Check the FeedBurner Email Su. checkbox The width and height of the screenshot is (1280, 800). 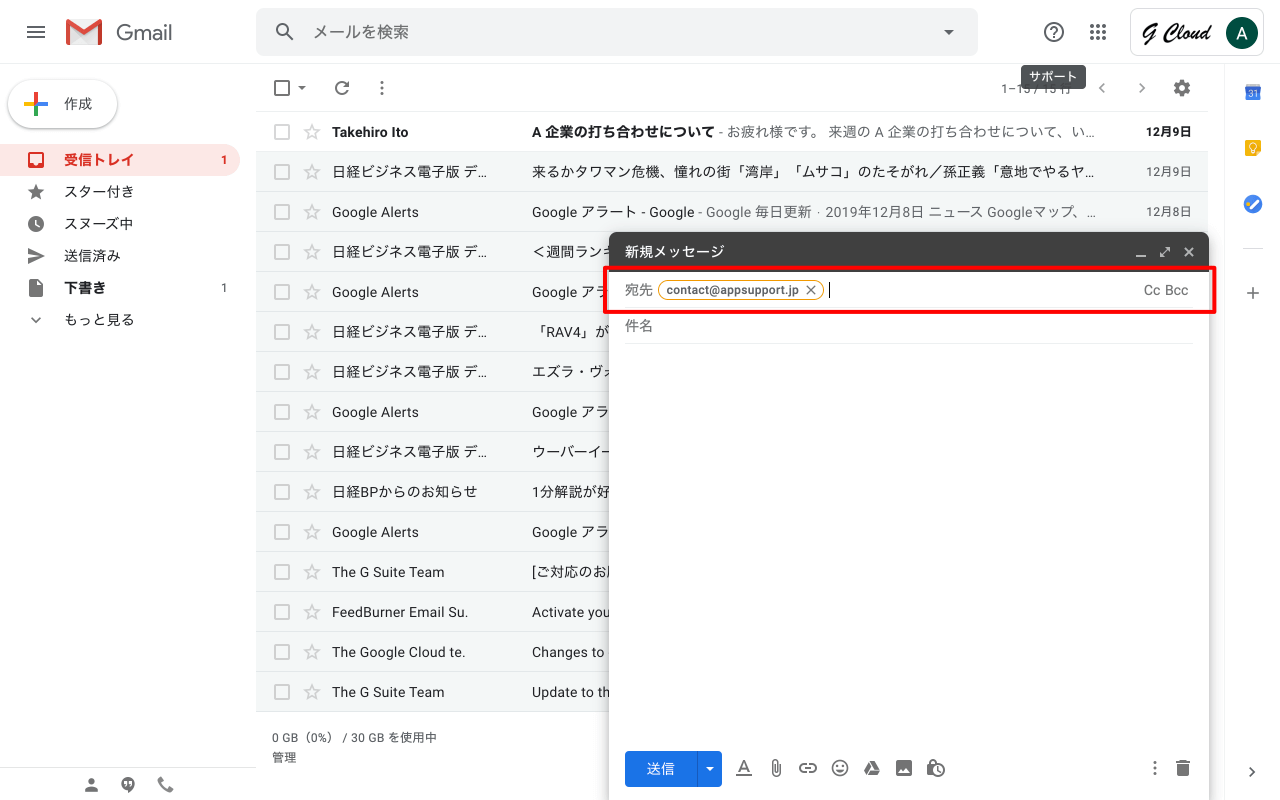click(282, 612)
